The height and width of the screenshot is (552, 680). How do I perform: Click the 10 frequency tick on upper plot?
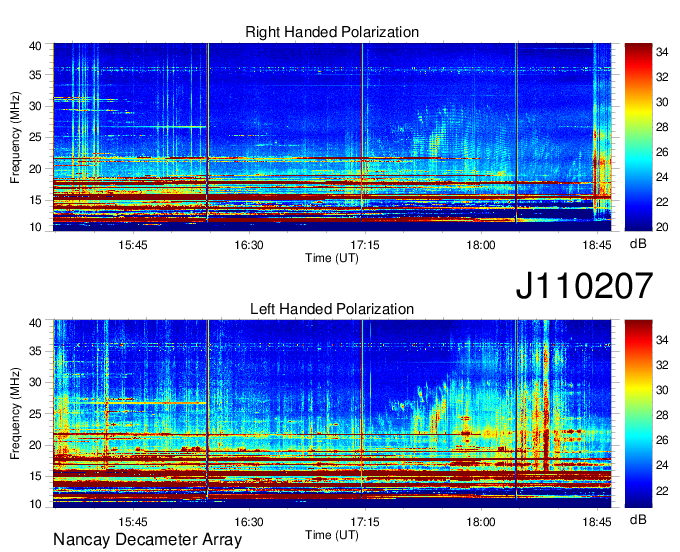coord(35,227)
